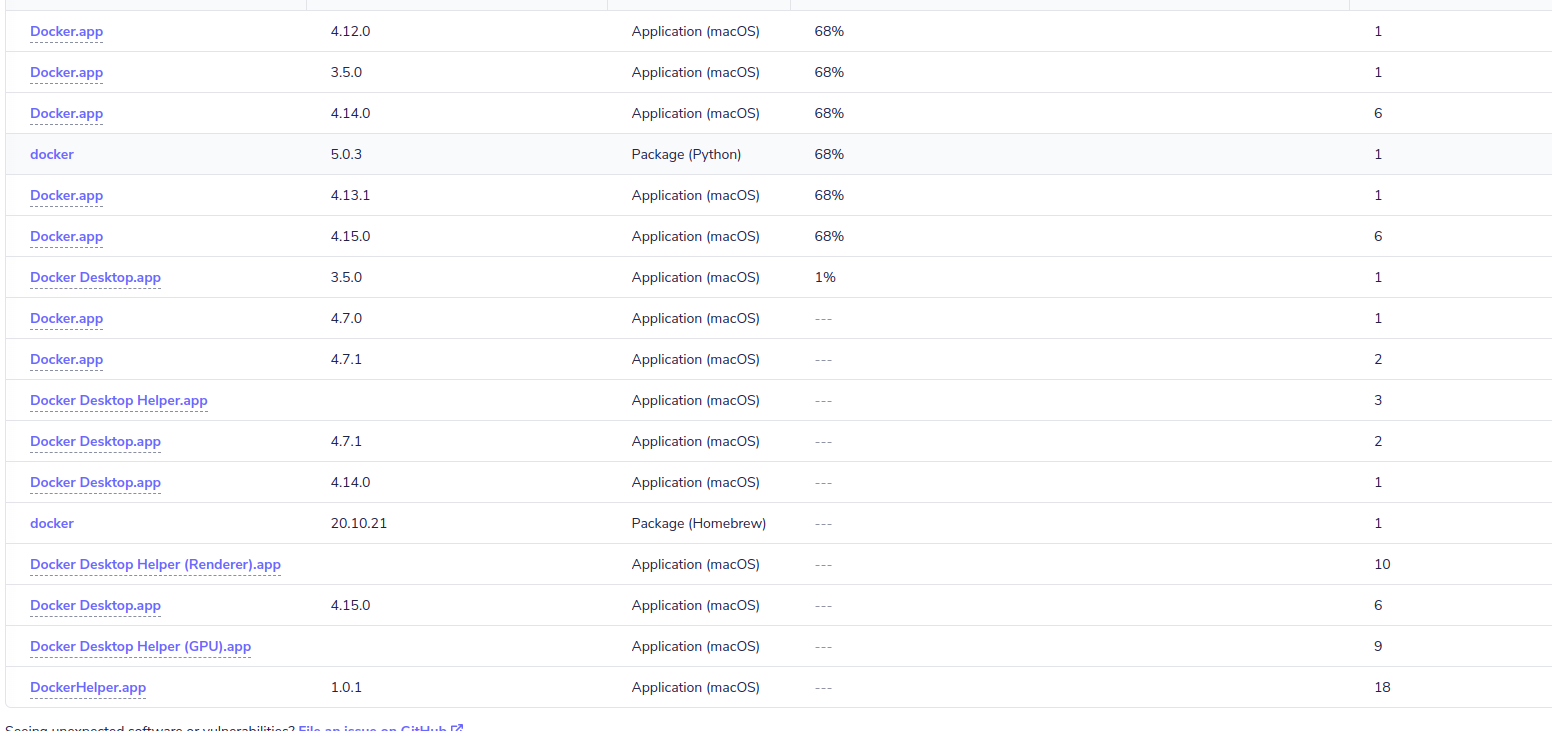The height and width of the screenshot is (731, 1552).
Task: Open Docker Desktop.app version 3.5.0 details
Action: click(x=95, y=277)
